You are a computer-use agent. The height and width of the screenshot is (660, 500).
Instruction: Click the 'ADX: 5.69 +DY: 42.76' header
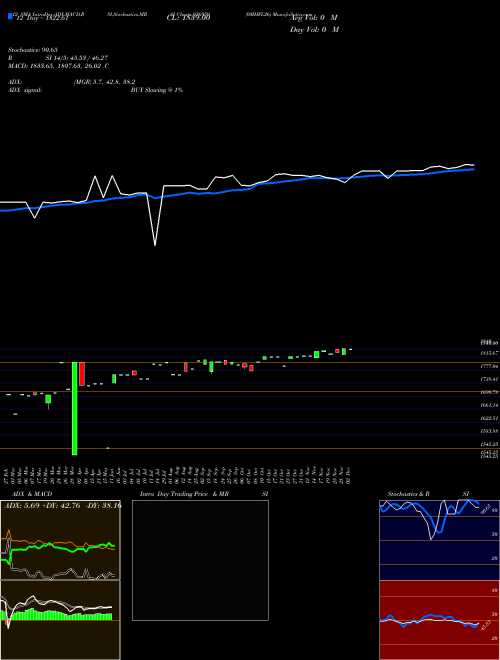41,505
